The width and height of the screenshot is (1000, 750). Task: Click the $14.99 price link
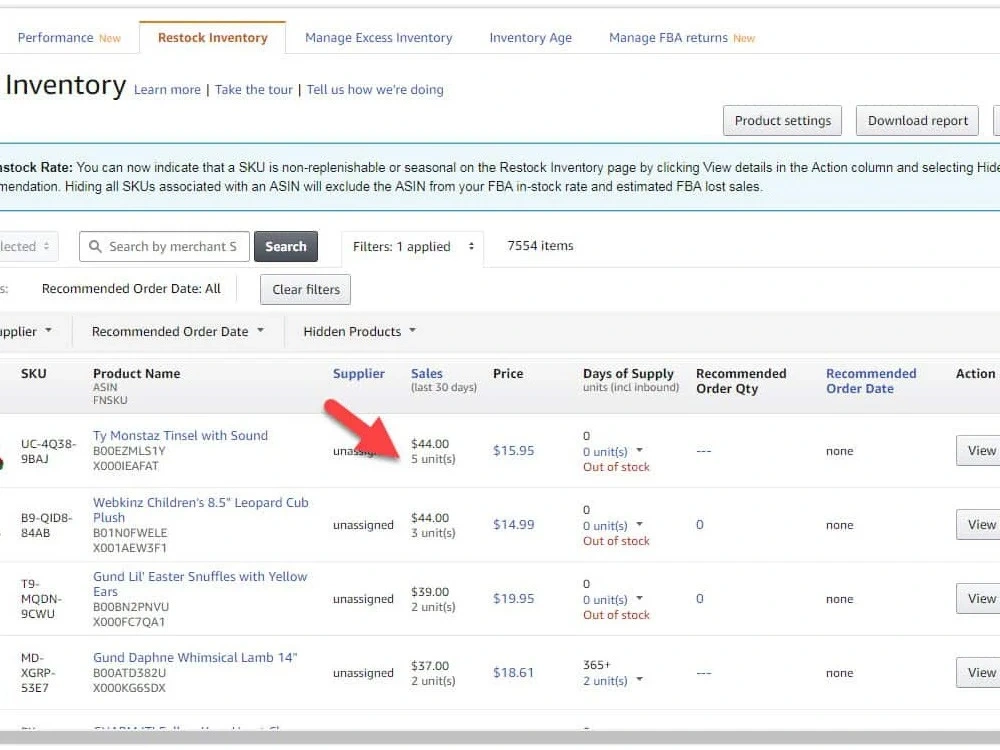pyautogui.click(x=513, y=525)
